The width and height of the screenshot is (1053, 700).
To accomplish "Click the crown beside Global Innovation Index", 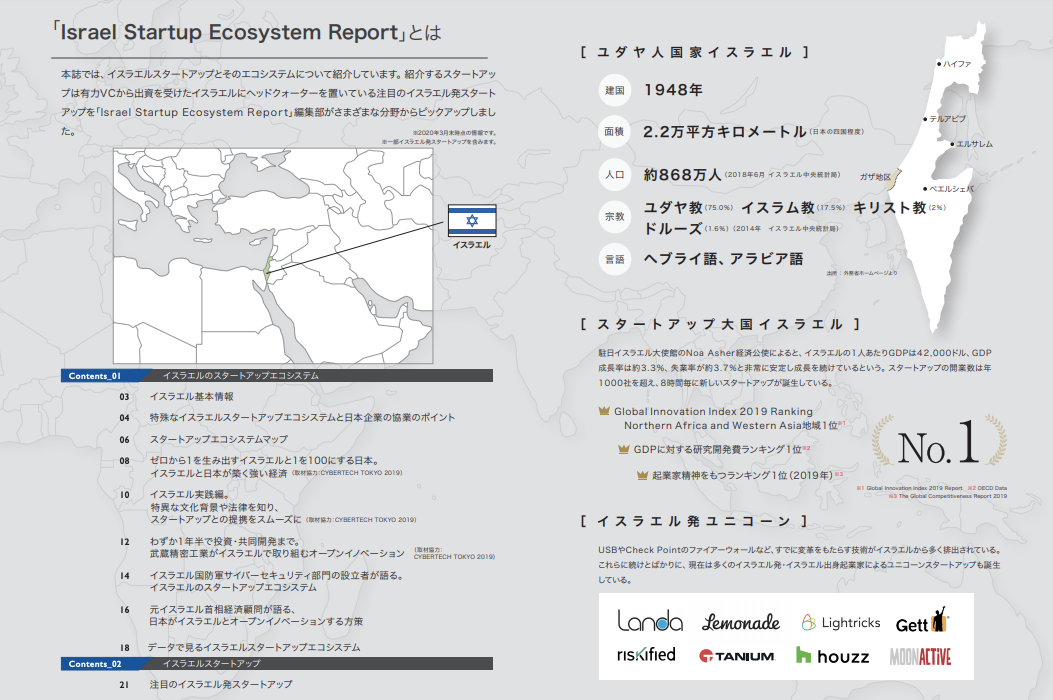I will (x=604, y=411).
